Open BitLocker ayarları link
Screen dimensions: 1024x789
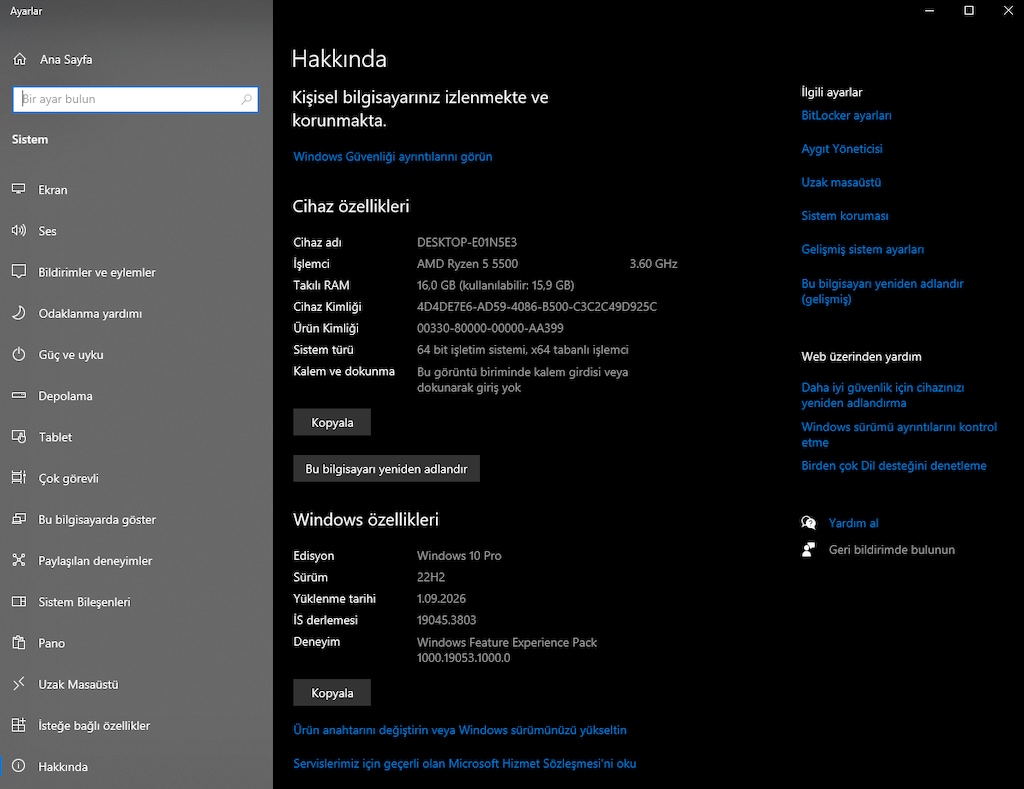pos(846,116)
